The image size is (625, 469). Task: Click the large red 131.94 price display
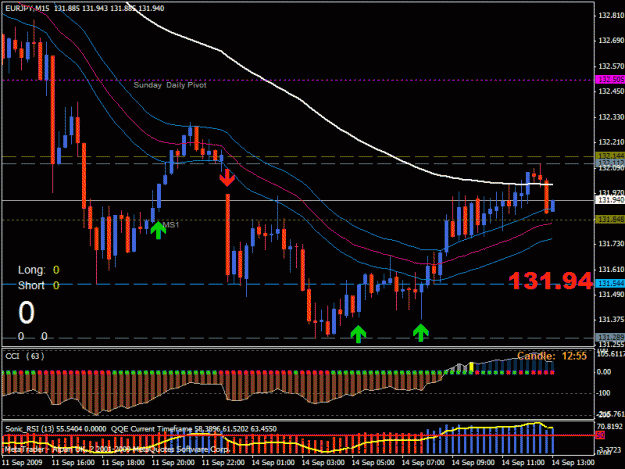550,281
